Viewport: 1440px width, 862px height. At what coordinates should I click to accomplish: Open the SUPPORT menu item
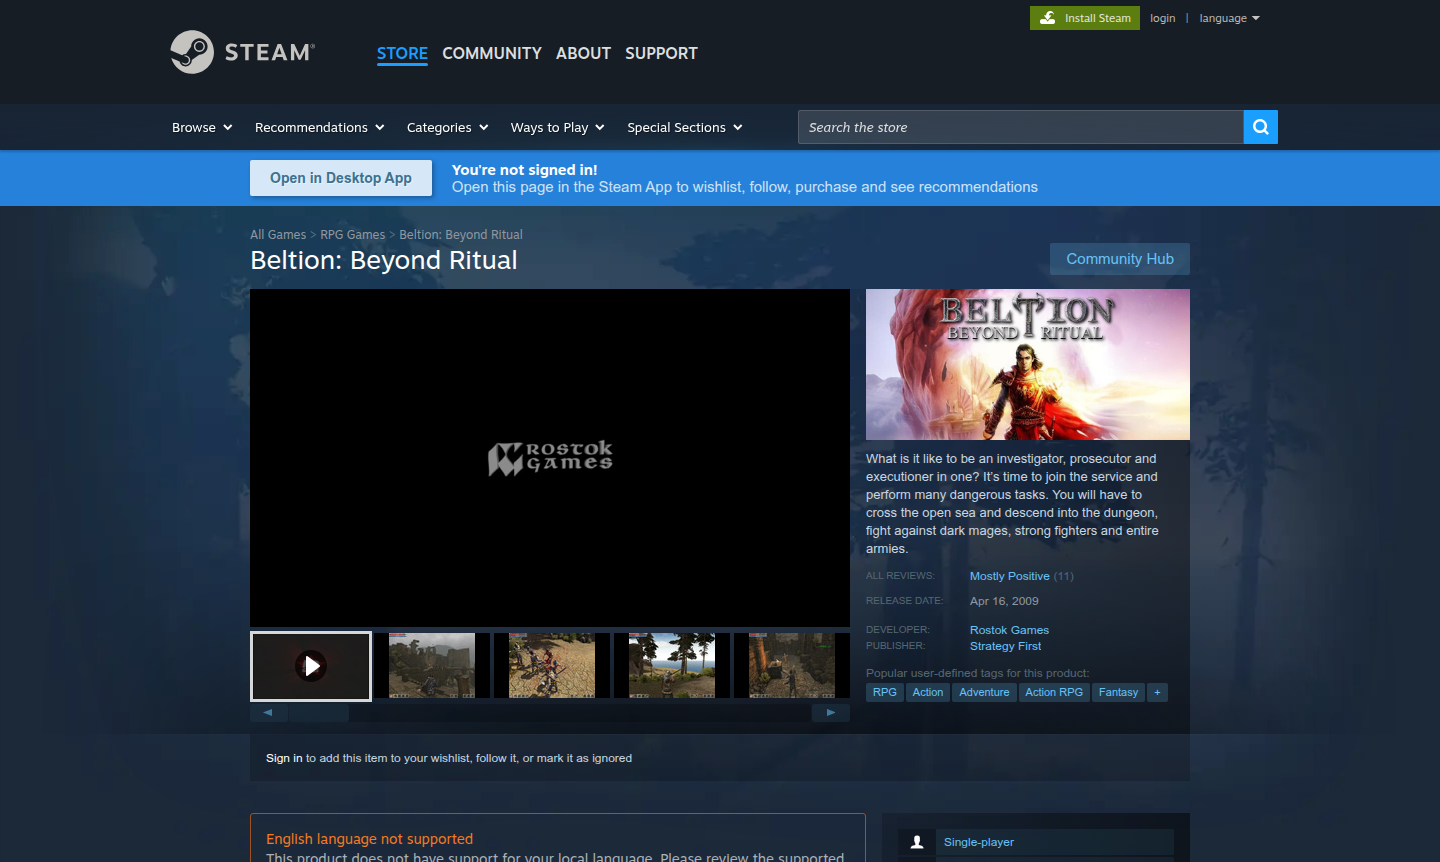661,53
